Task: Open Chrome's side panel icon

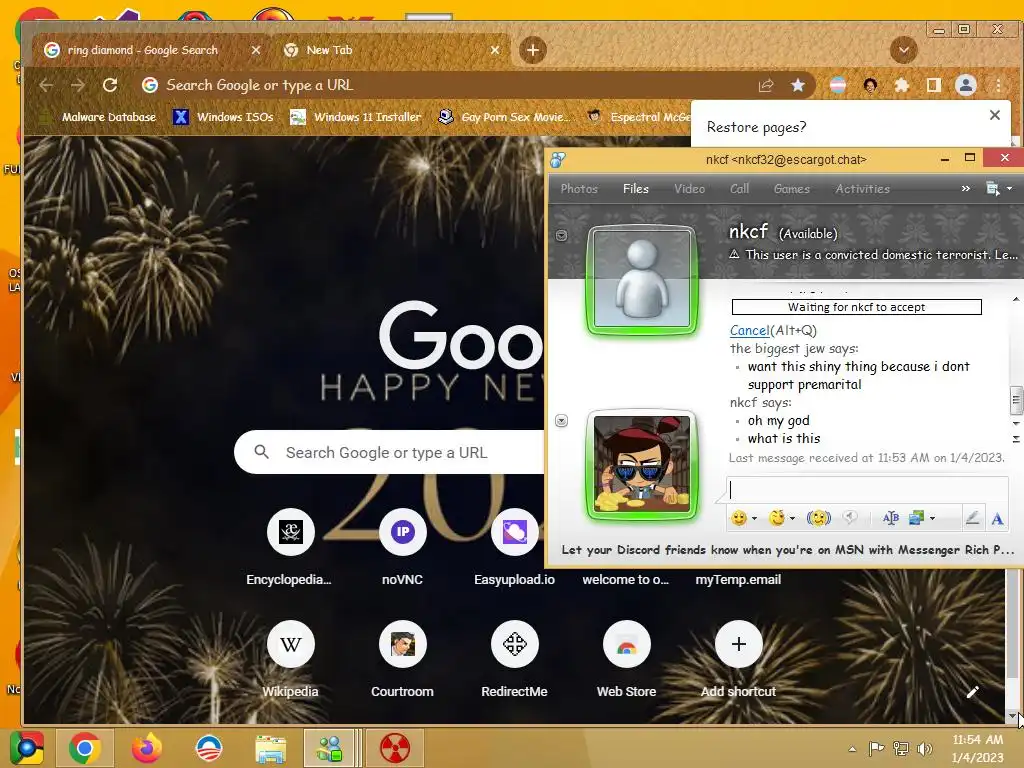Action: (934, 86)
